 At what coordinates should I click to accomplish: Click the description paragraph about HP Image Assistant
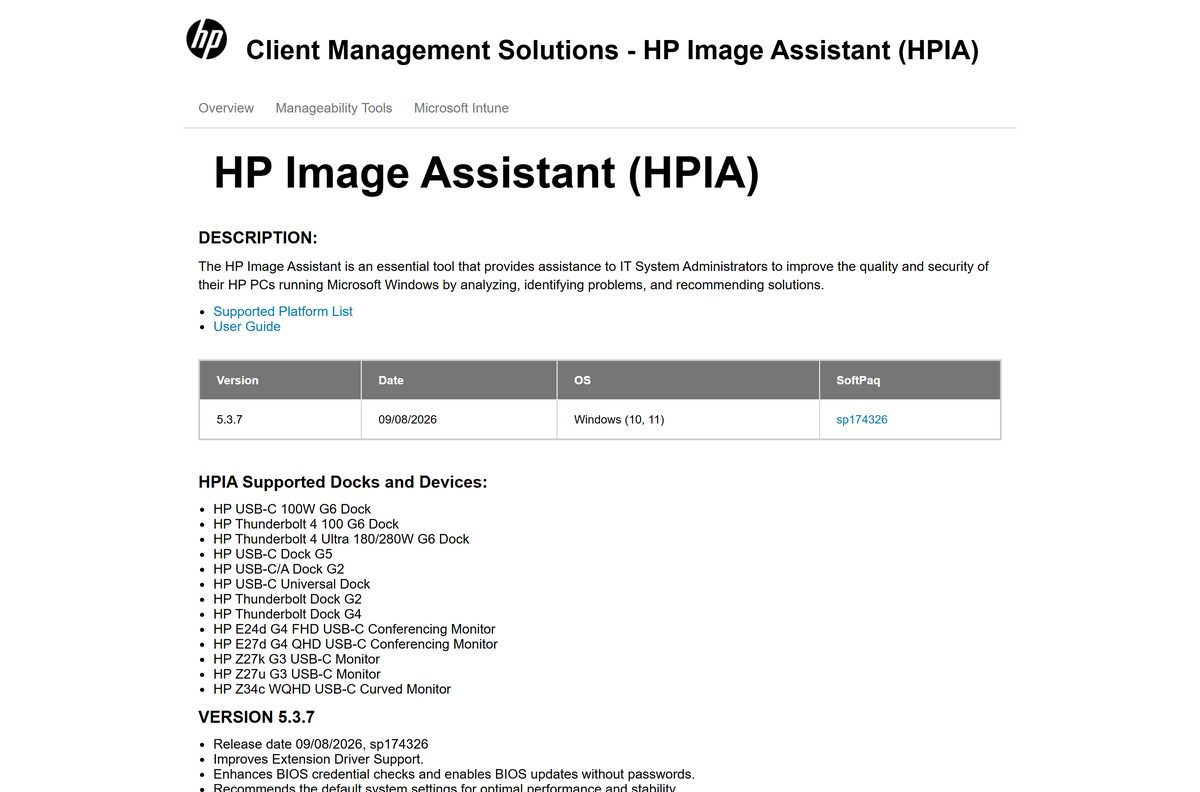coord(594,276)
